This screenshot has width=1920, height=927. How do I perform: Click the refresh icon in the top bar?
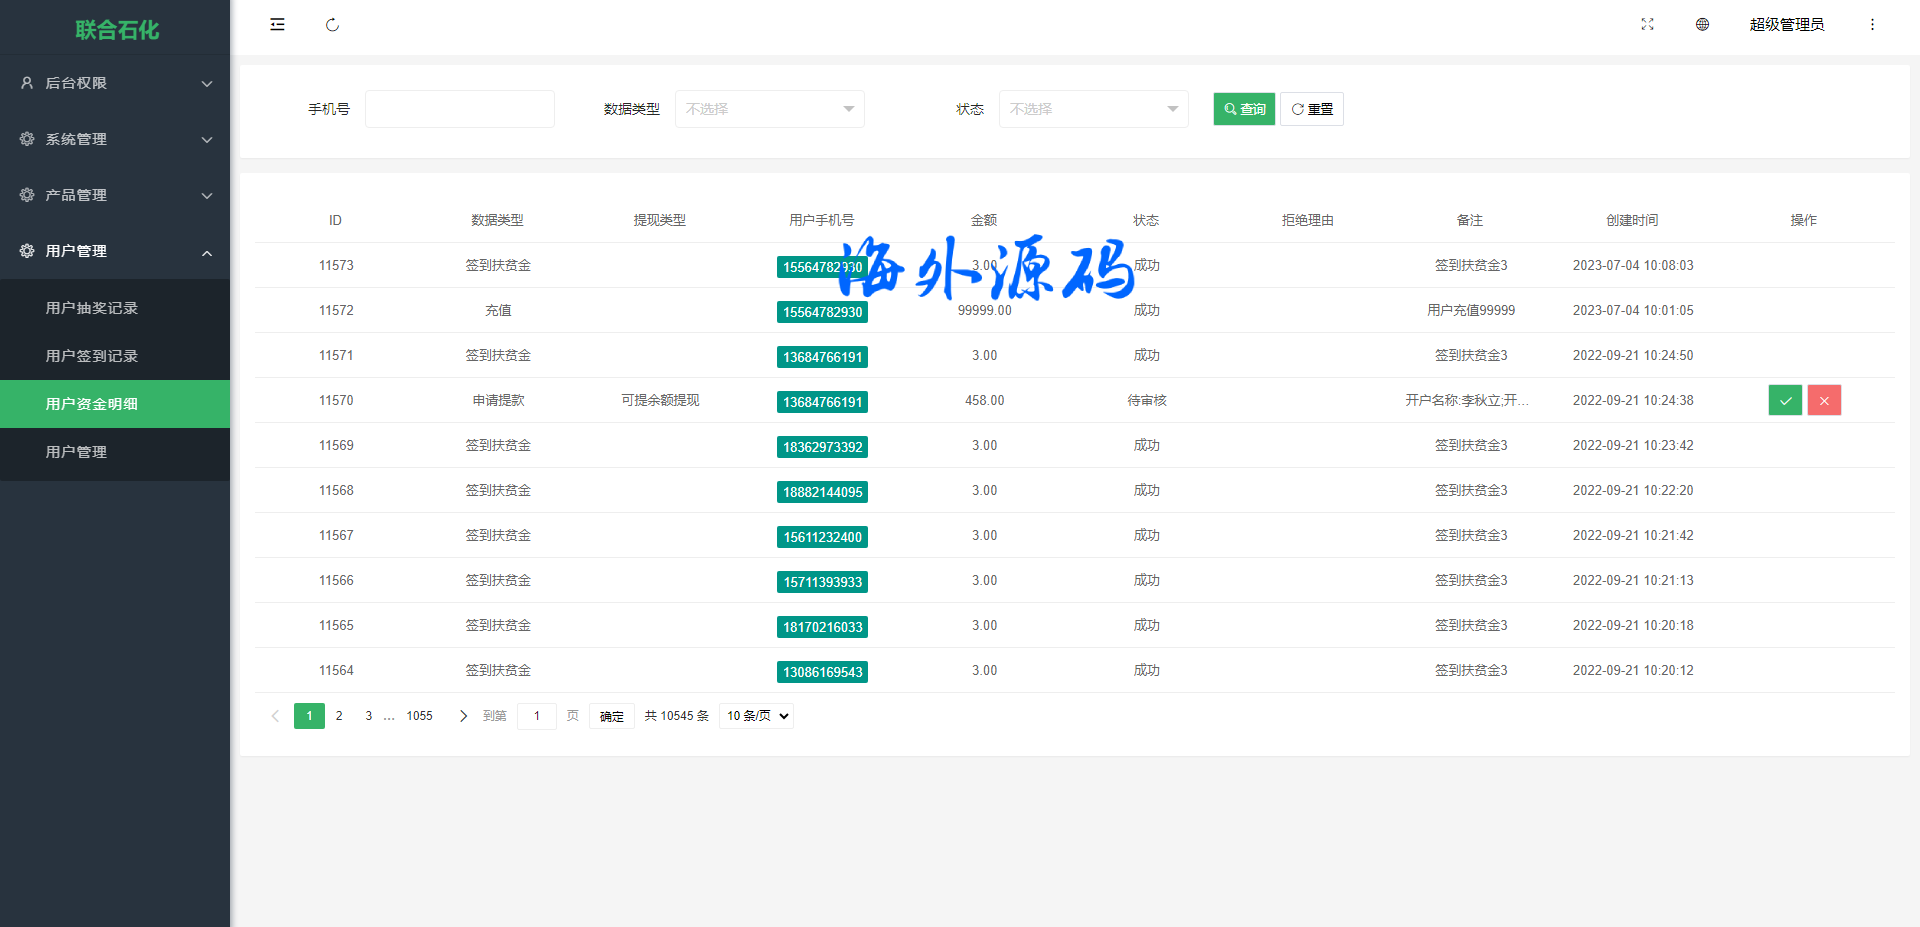pos(332,25)
